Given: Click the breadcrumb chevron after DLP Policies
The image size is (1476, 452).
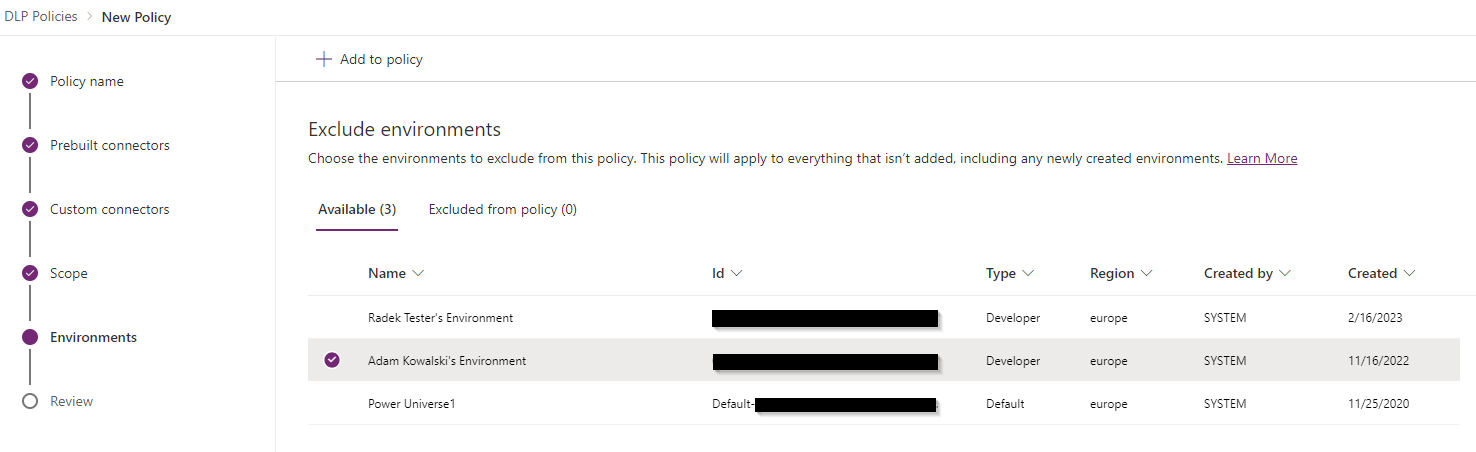Looking at the screenshot, I should coord(90,17).
